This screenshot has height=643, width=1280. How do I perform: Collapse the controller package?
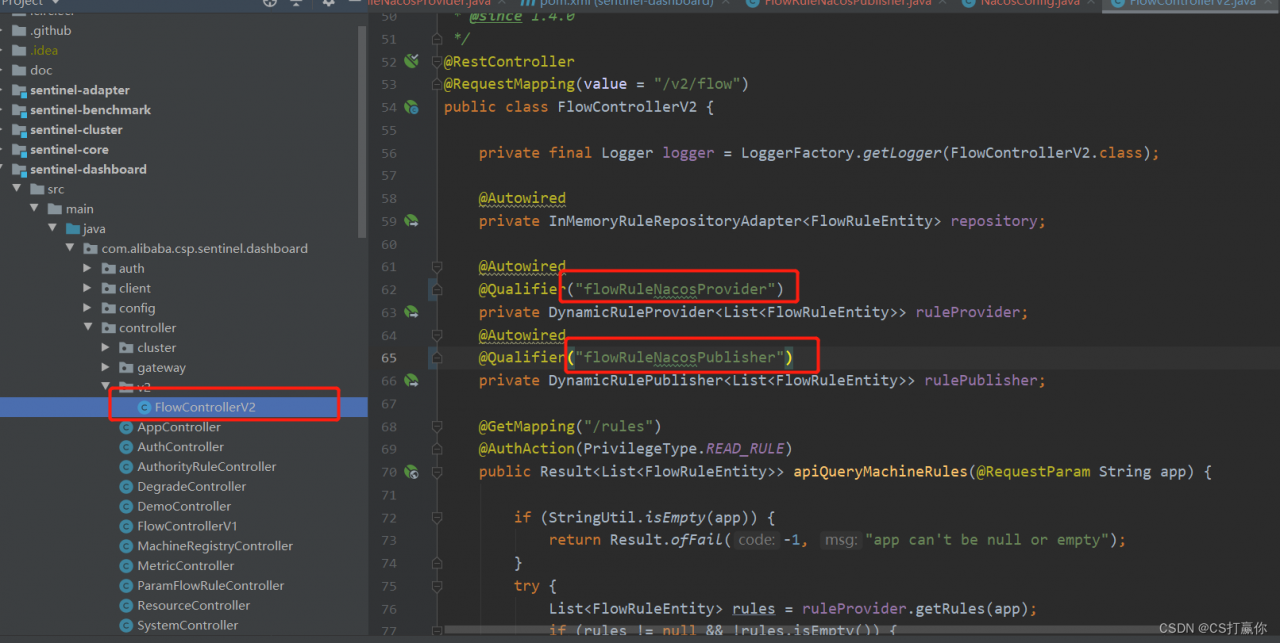click(x=88, y=327)
